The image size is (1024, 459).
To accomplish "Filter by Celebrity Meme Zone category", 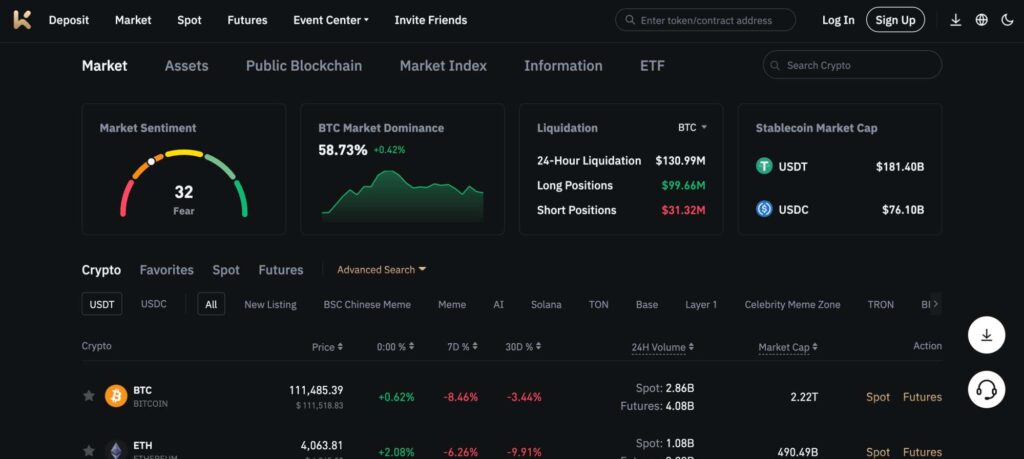I will (792, 304).
